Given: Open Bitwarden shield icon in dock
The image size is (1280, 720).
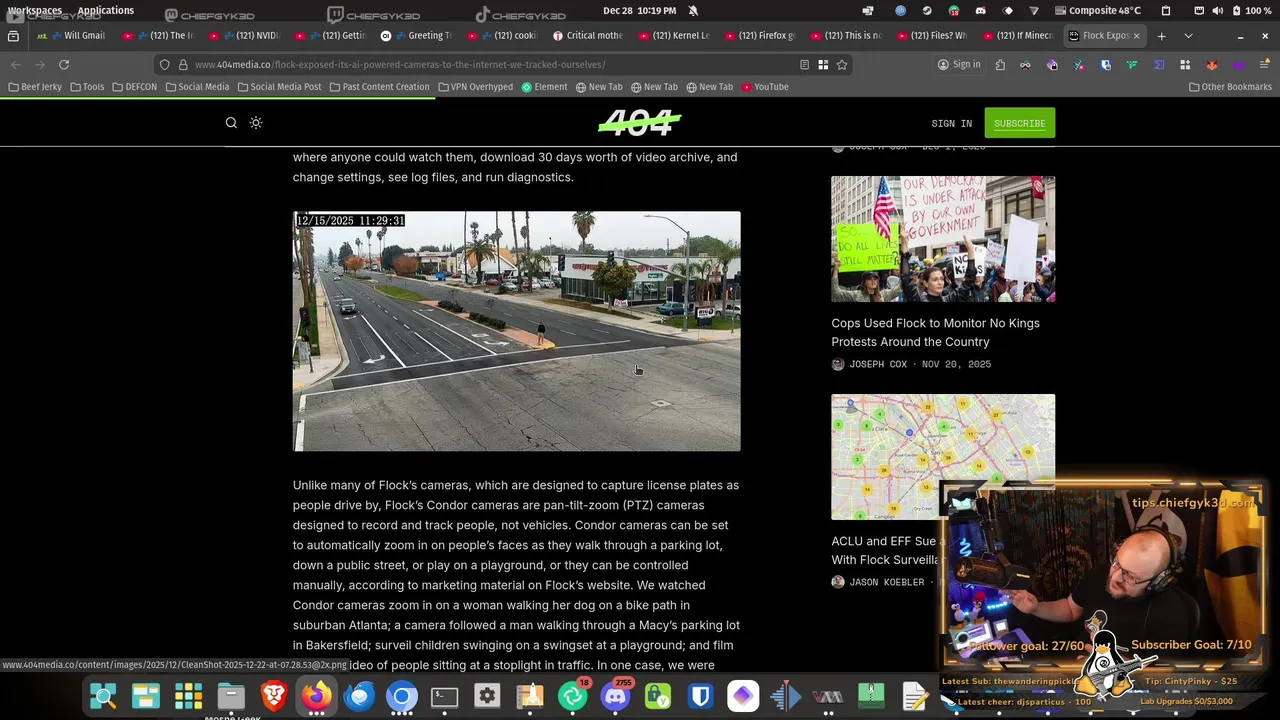Looking at the screenshot, I should point(700,696).
